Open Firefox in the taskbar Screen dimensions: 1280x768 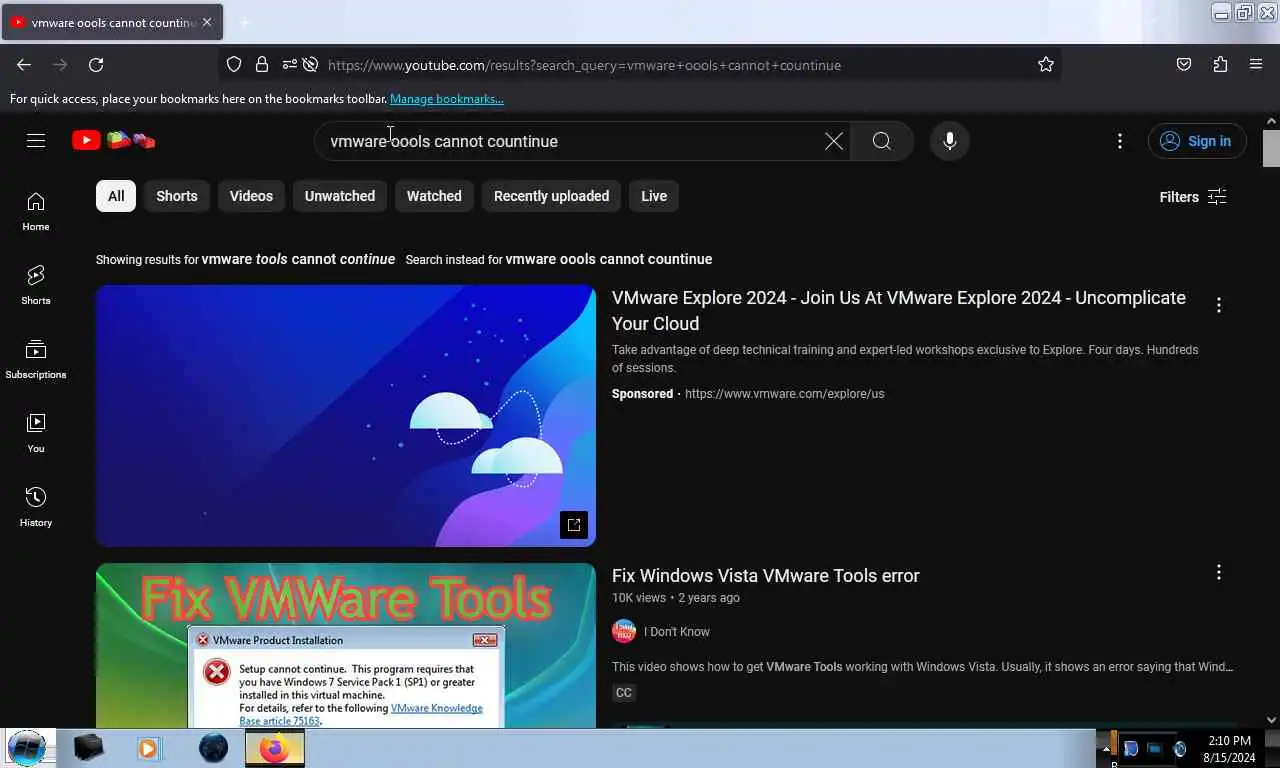tap(274, 747)
